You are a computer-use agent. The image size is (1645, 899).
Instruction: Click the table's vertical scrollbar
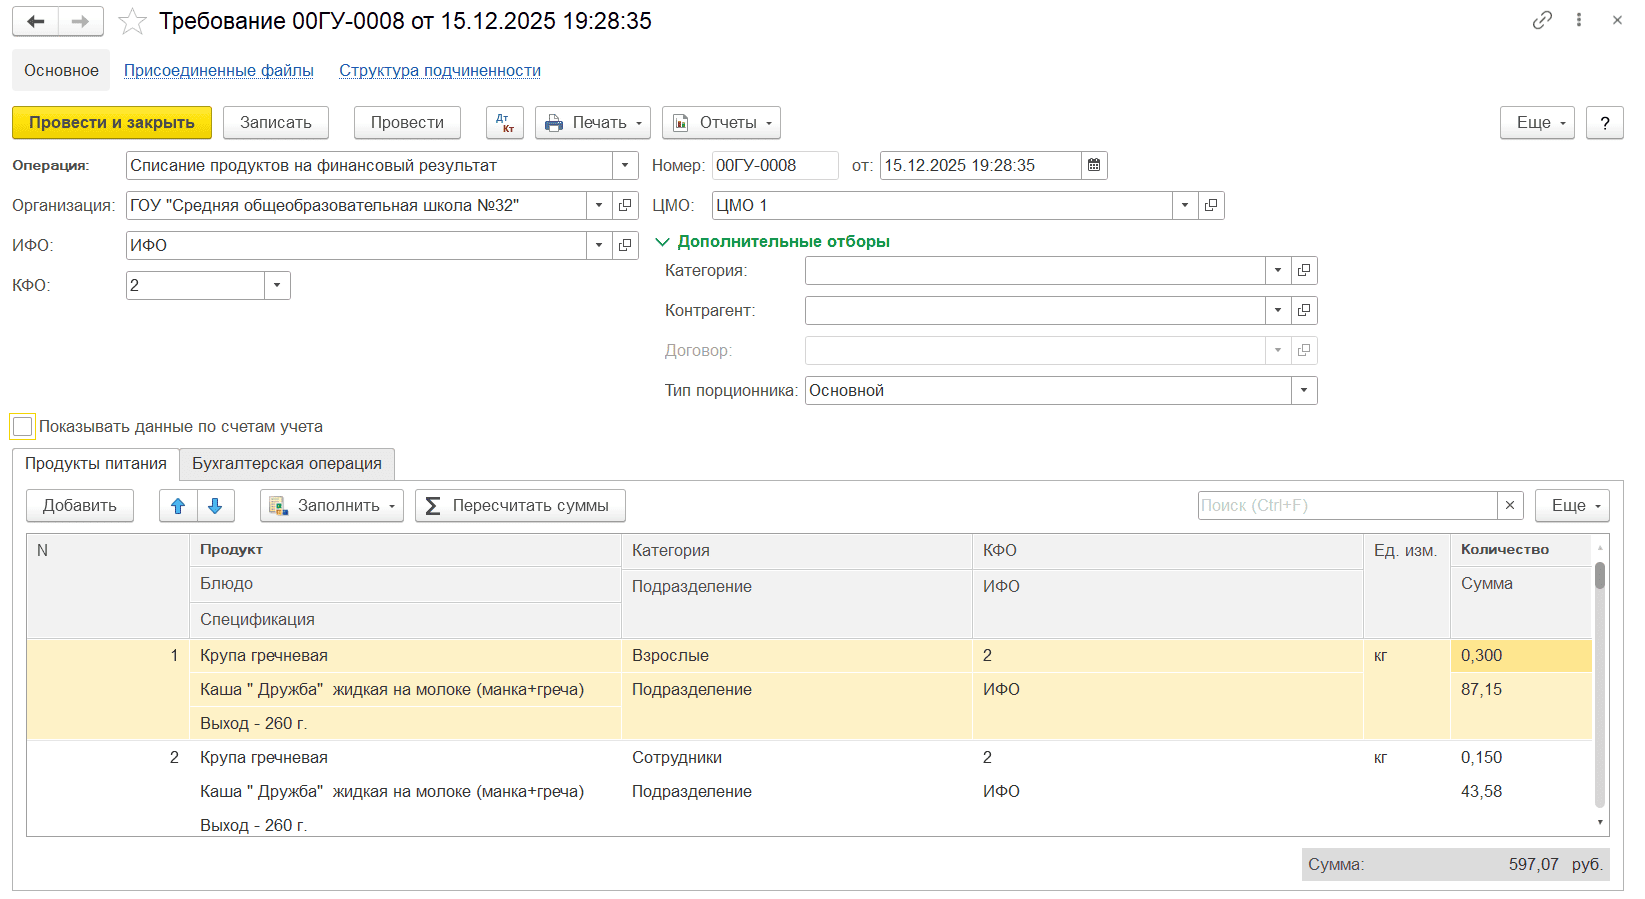pos(1600,690)
